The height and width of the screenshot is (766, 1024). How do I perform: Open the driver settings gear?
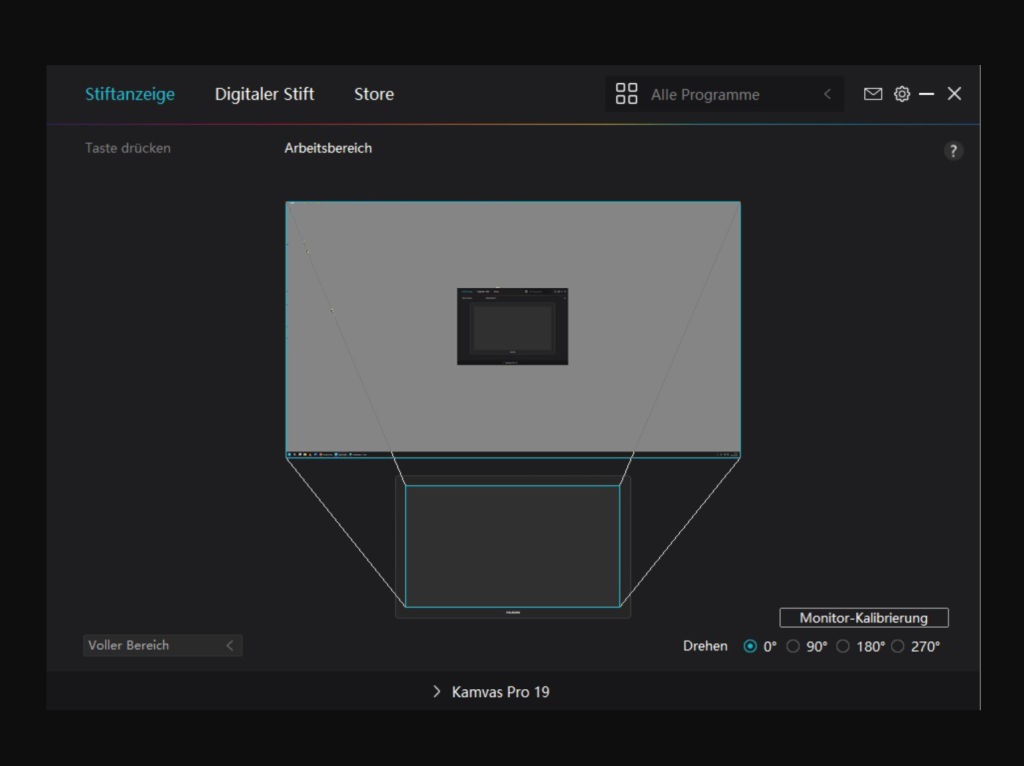902,93
